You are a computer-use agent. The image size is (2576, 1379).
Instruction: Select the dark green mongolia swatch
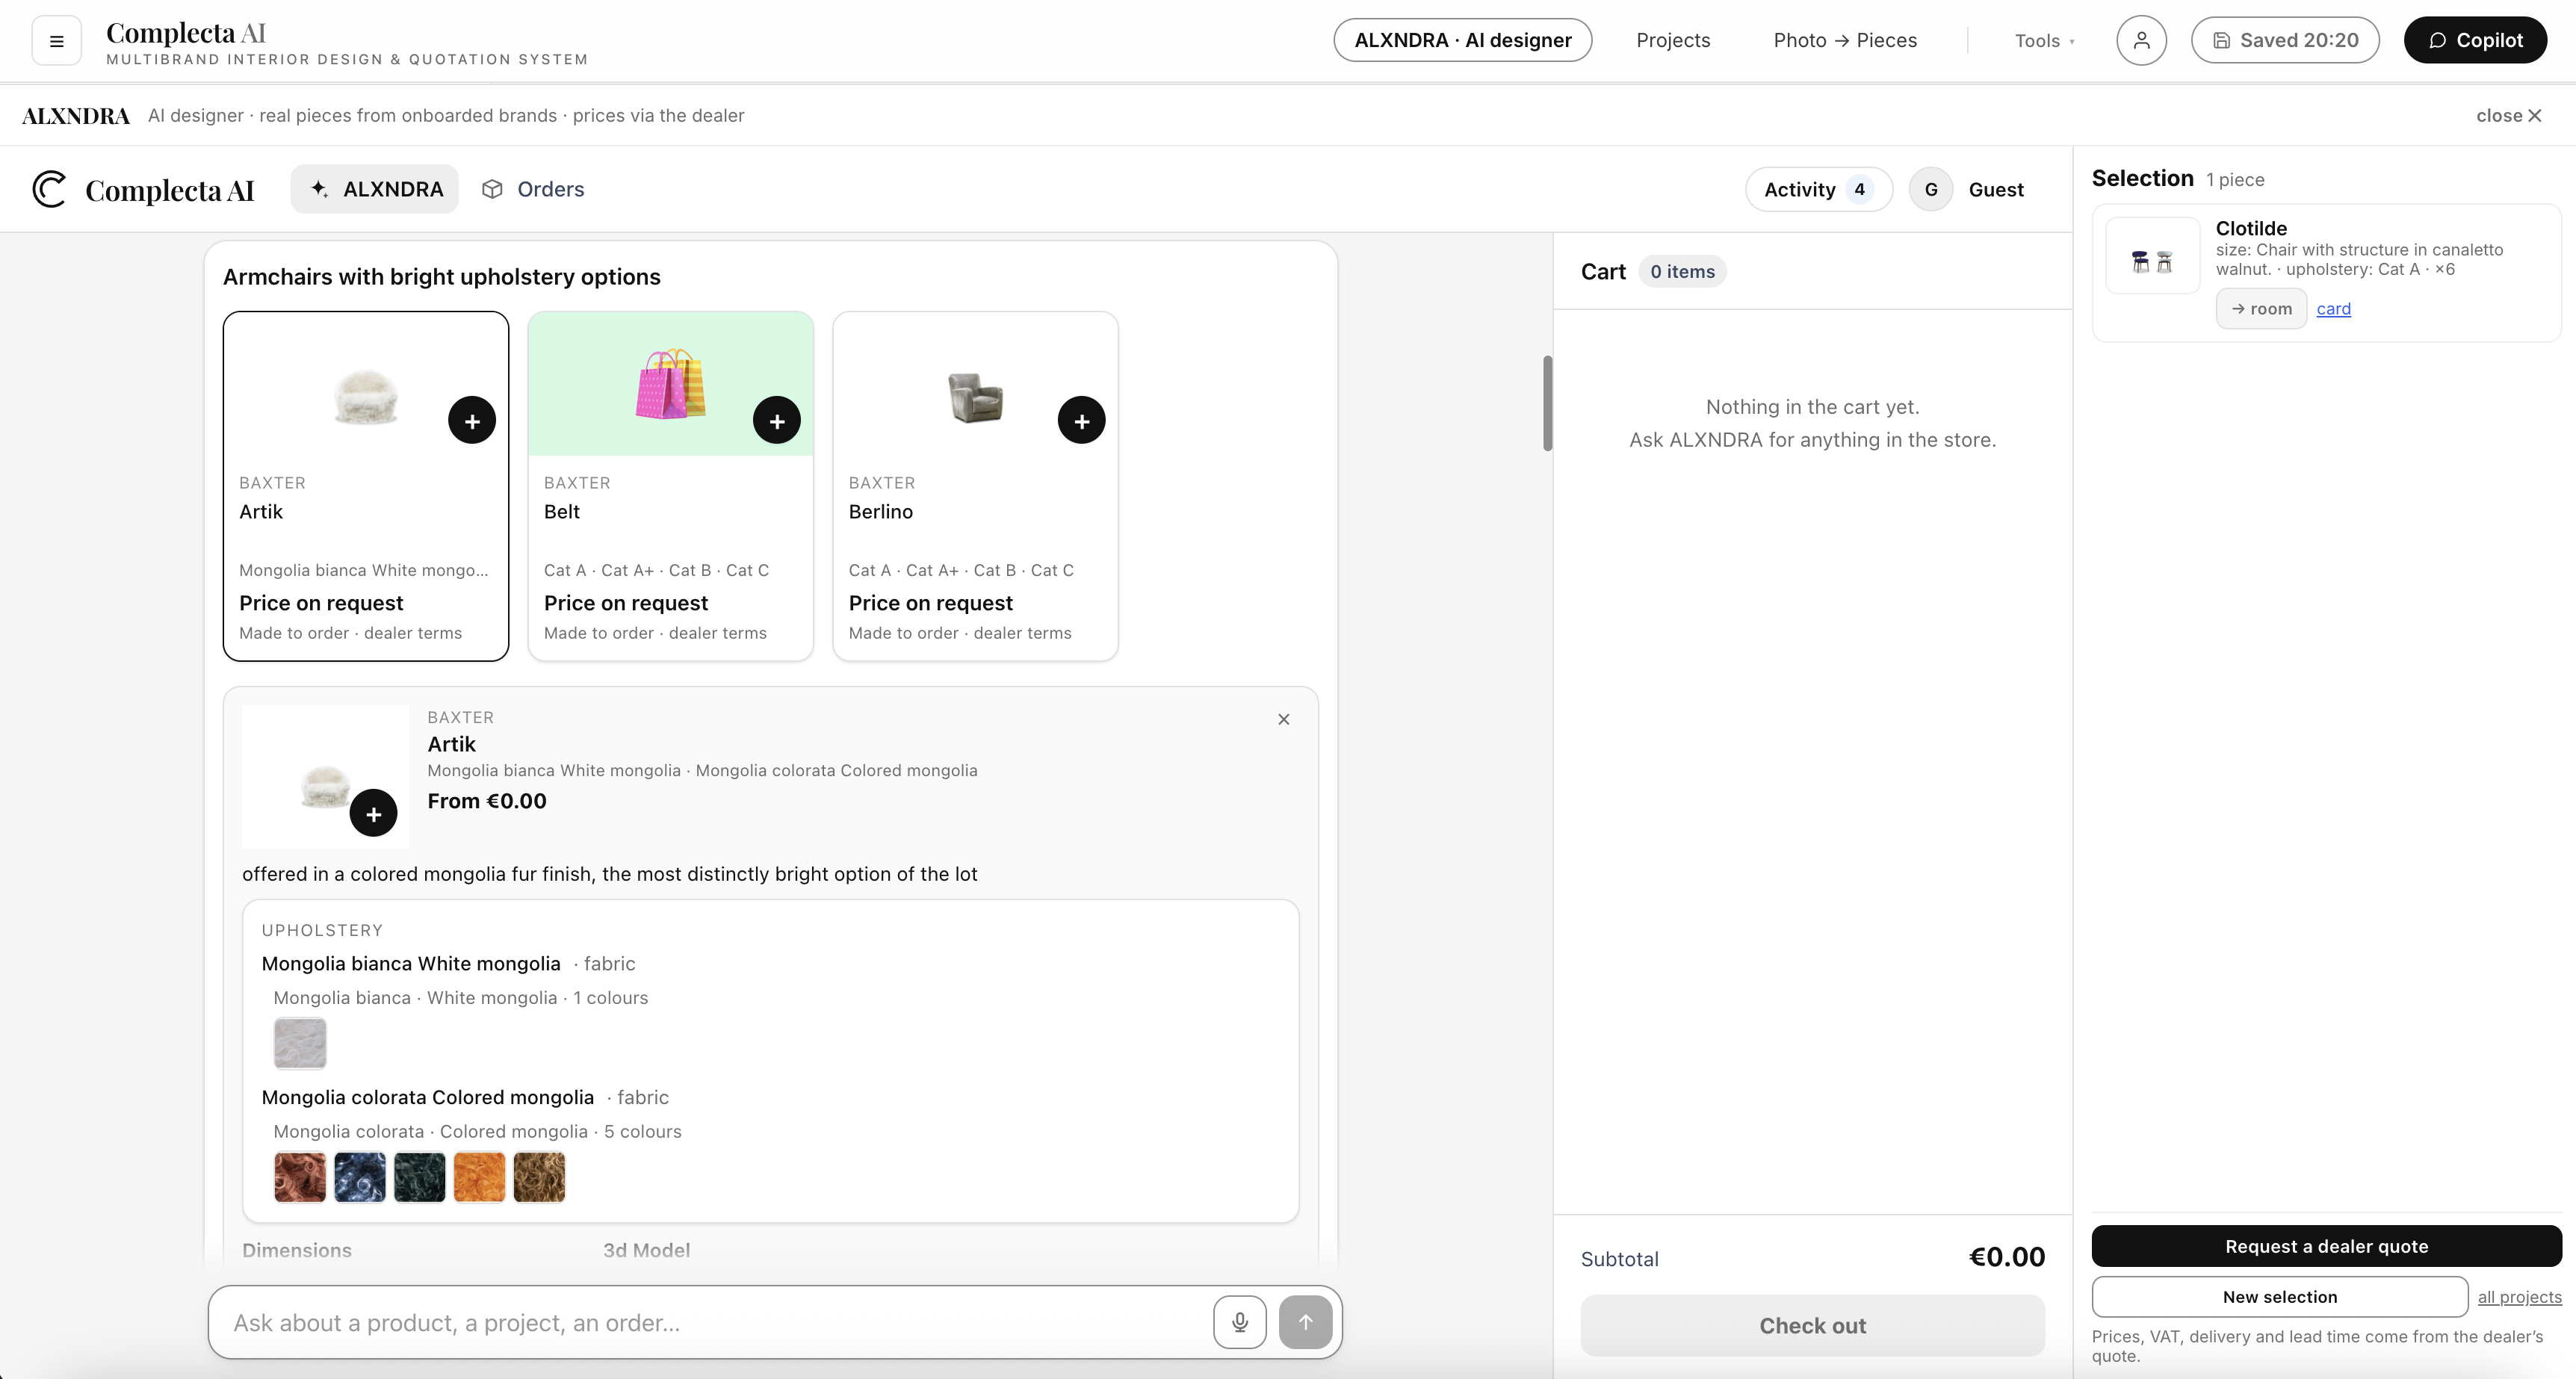pyautogui.click(x=420, y=1177)
